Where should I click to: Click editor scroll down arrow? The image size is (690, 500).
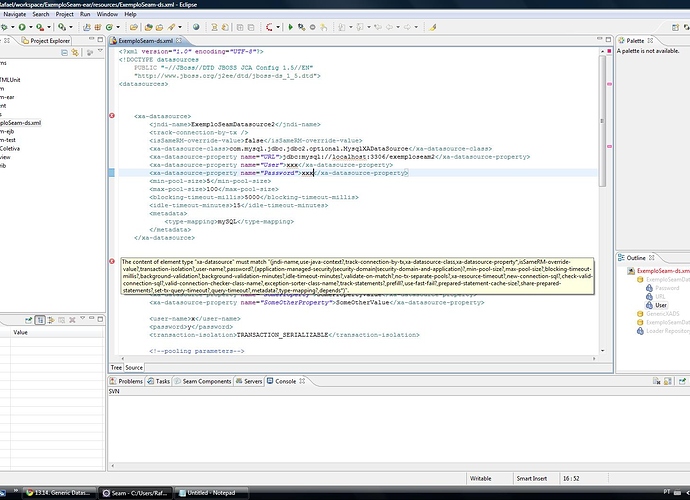(x=602, y=351)
